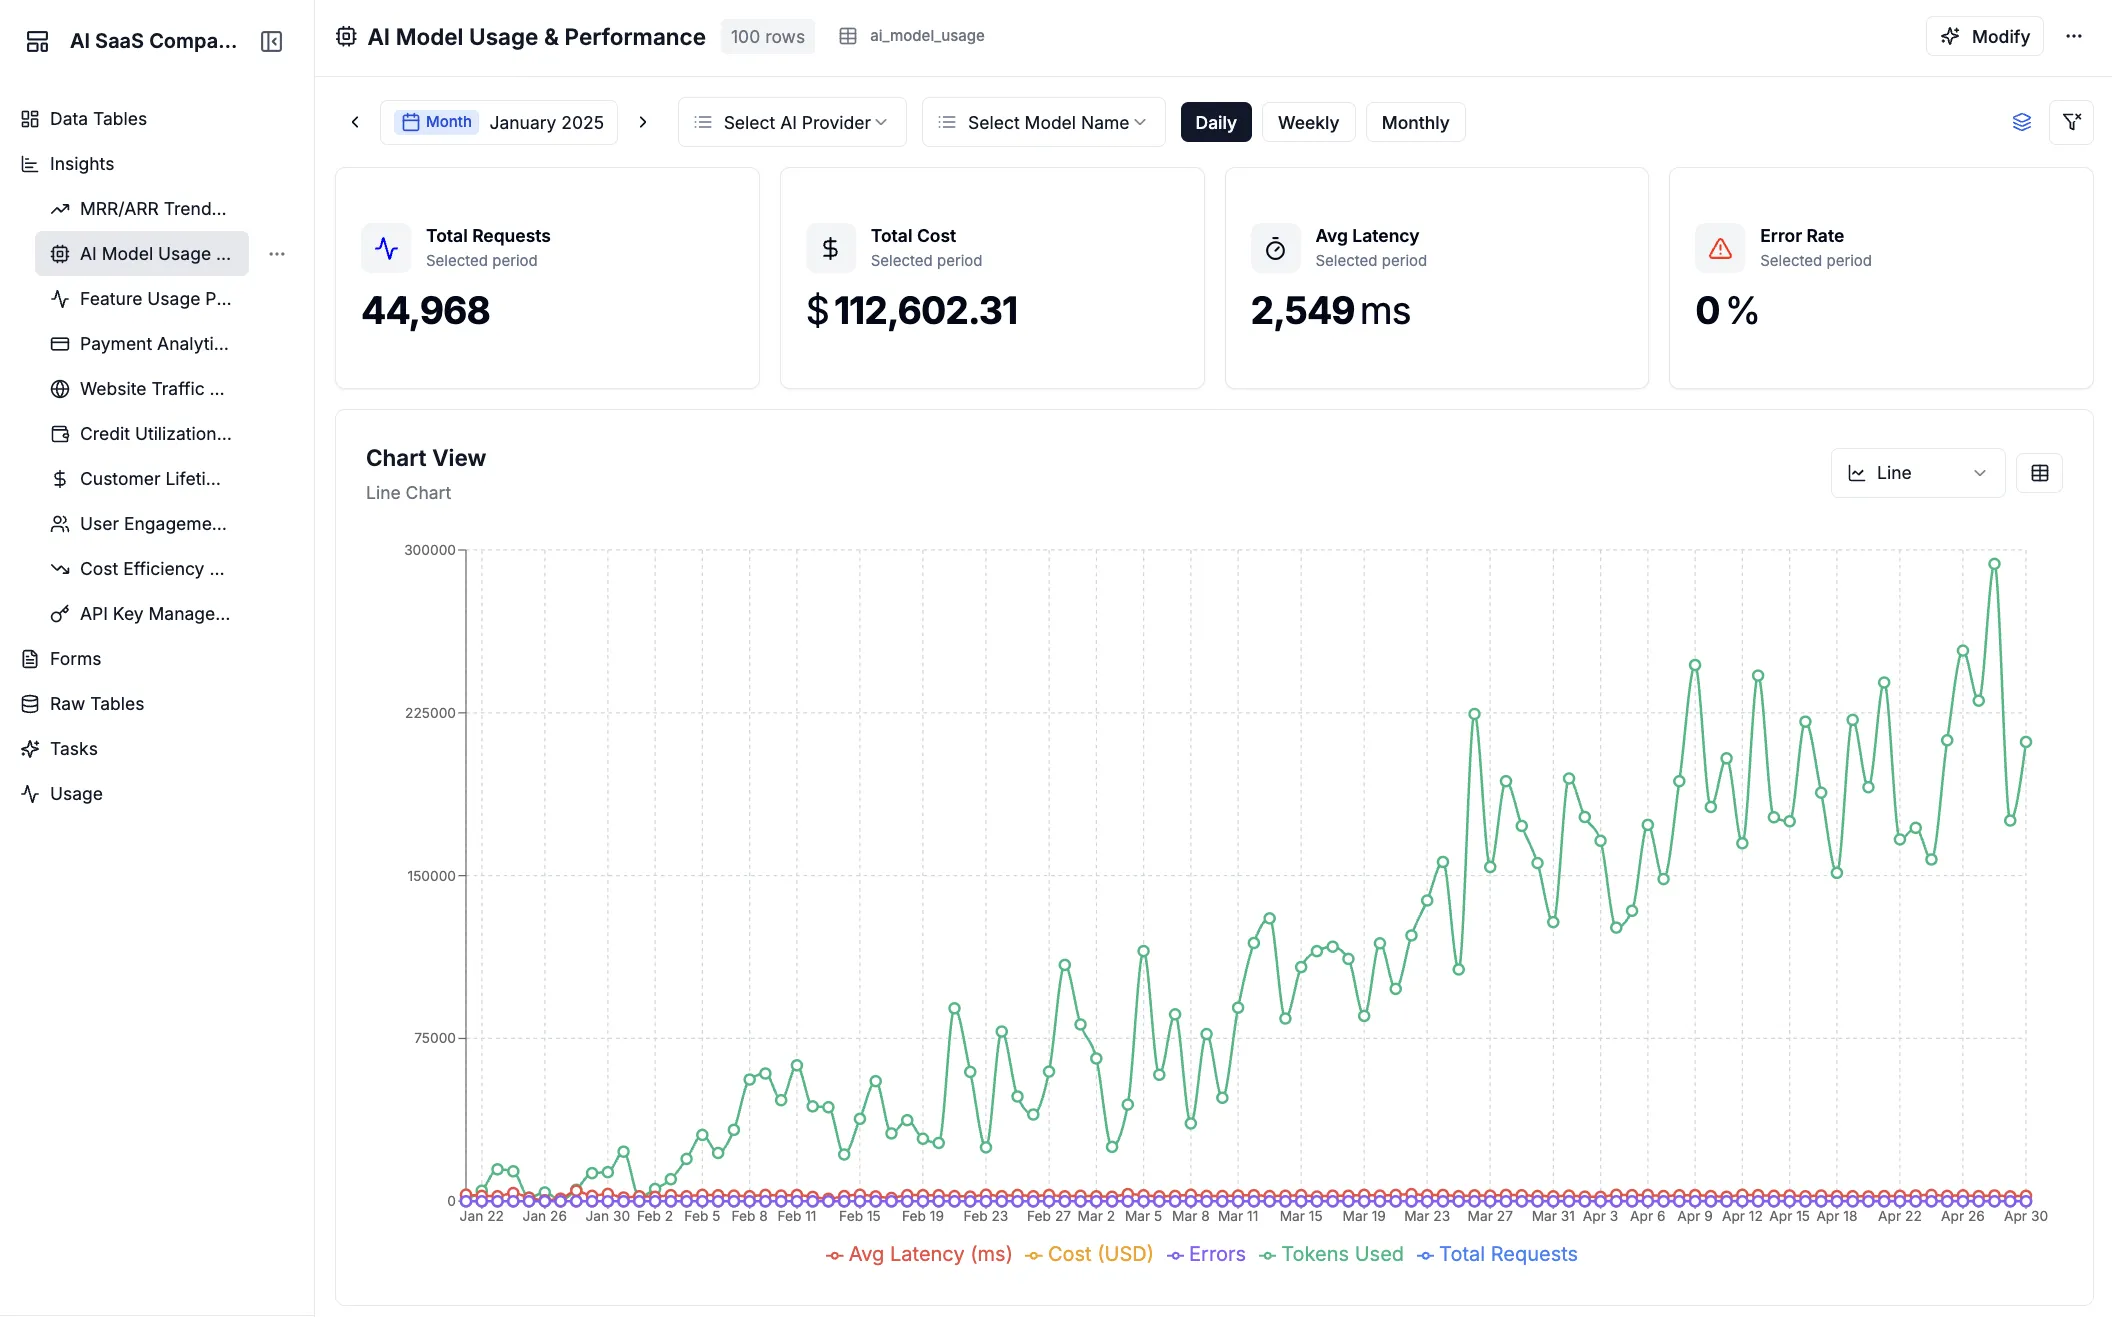The width and height of the screenshot is (2112, 1317).
Task: Switch to table view grid icon
Action: tap(2039, 473)
